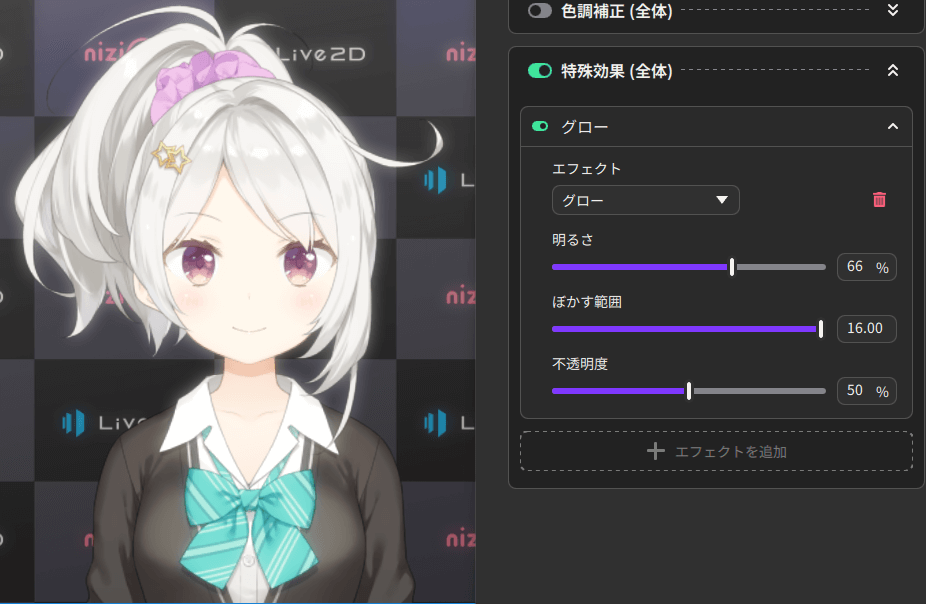Click the 色調補正 (全体) section title

coord(617,11)
